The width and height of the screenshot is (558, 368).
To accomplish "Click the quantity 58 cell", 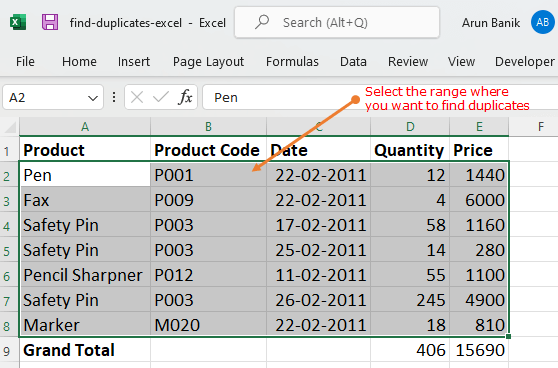I will tap(410, 225).
